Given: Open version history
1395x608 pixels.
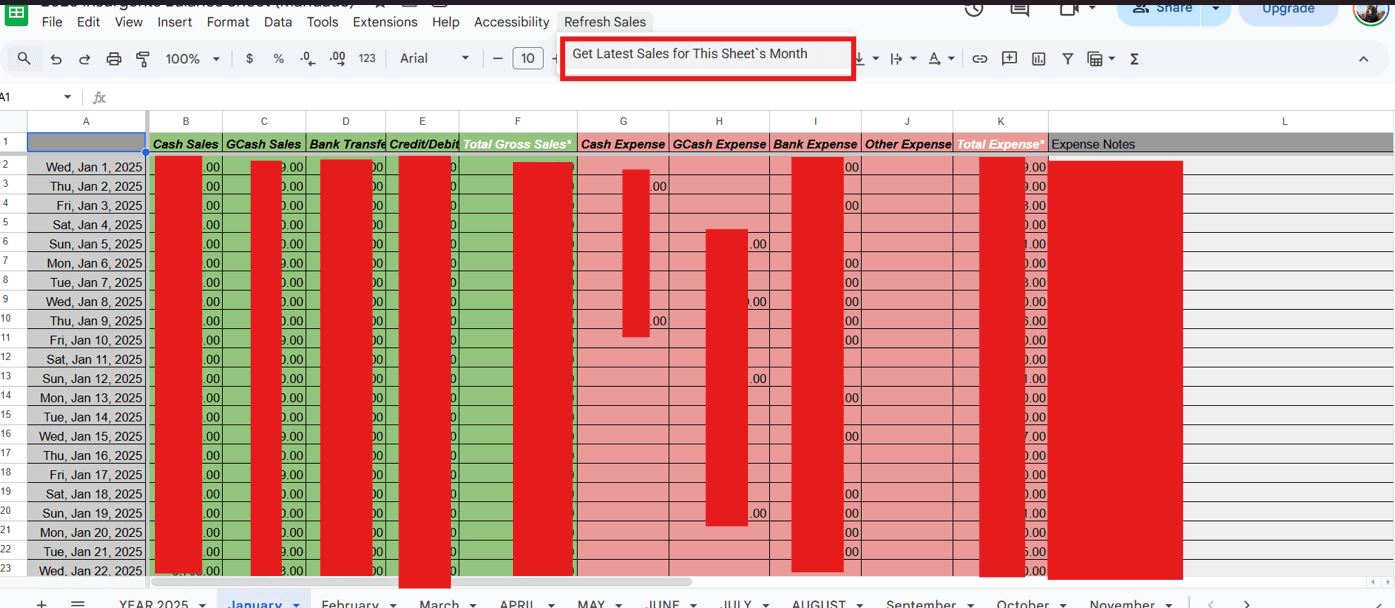Looking at the screenshot, I should click(974, 10).
